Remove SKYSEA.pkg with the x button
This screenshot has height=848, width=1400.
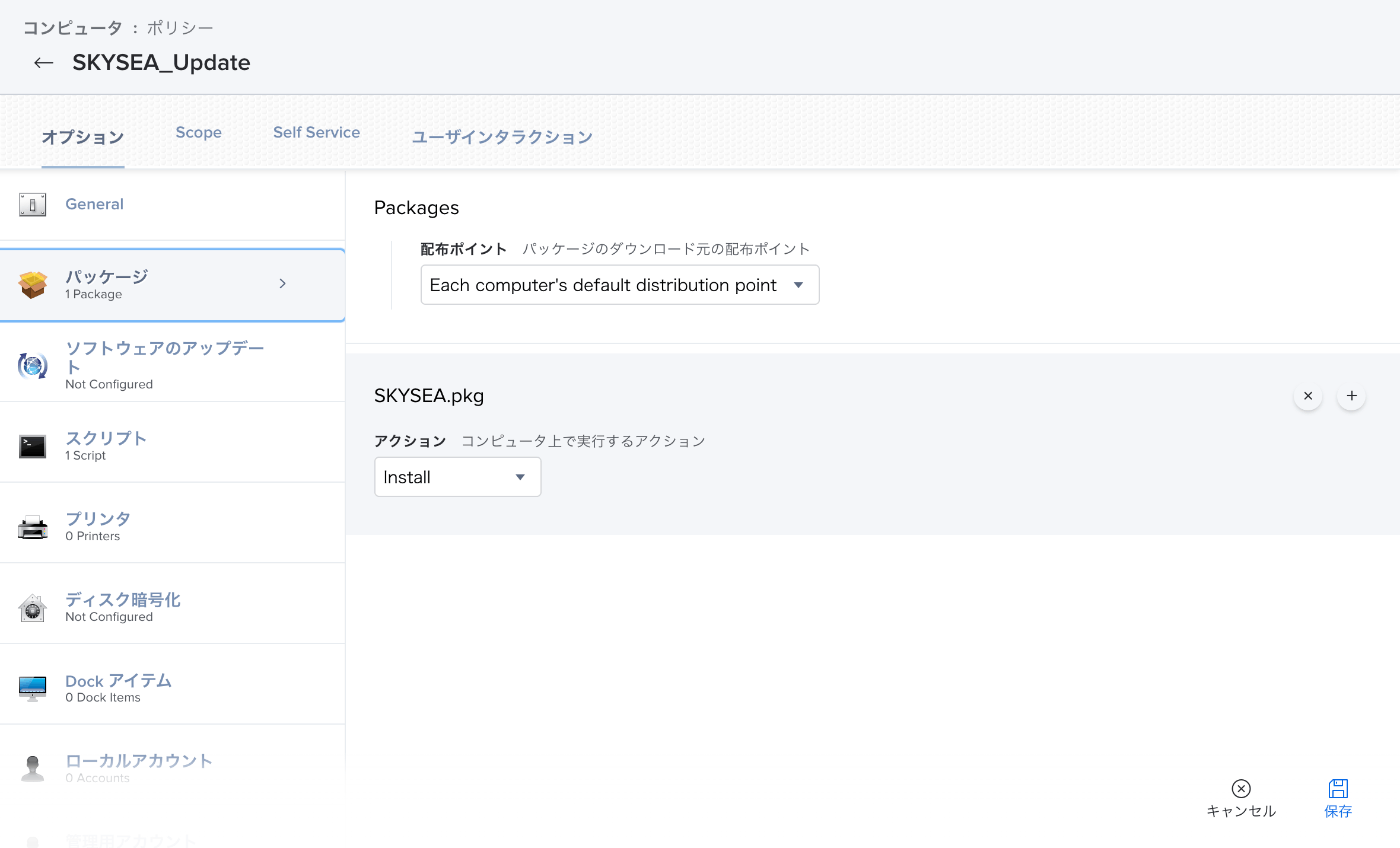1308,396
